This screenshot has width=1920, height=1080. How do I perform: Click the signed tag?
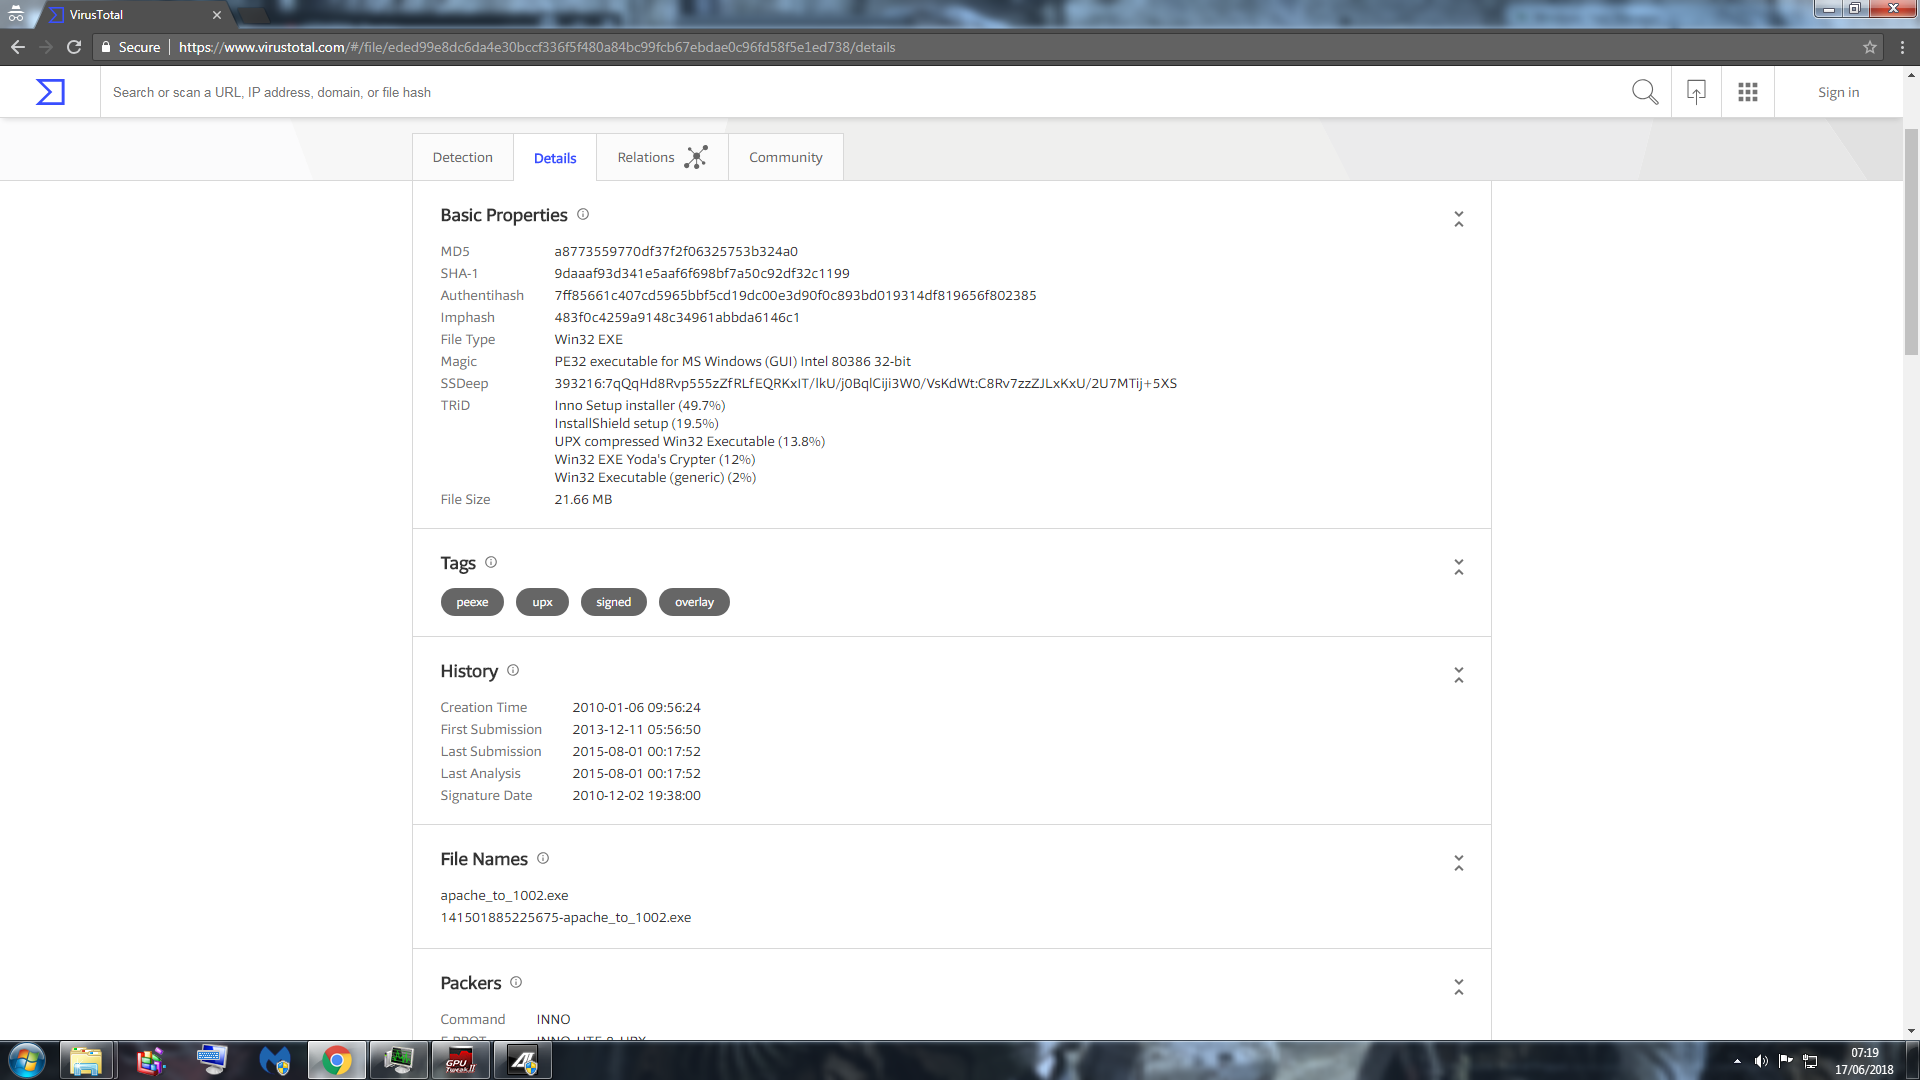click(614, 602)
